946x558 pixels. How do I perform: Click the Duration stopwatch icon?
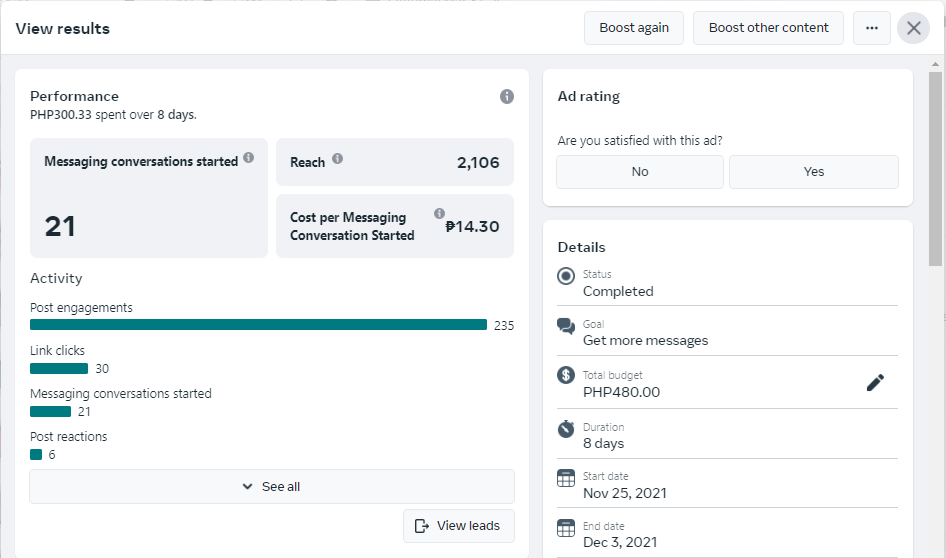[x=566, y=428]
